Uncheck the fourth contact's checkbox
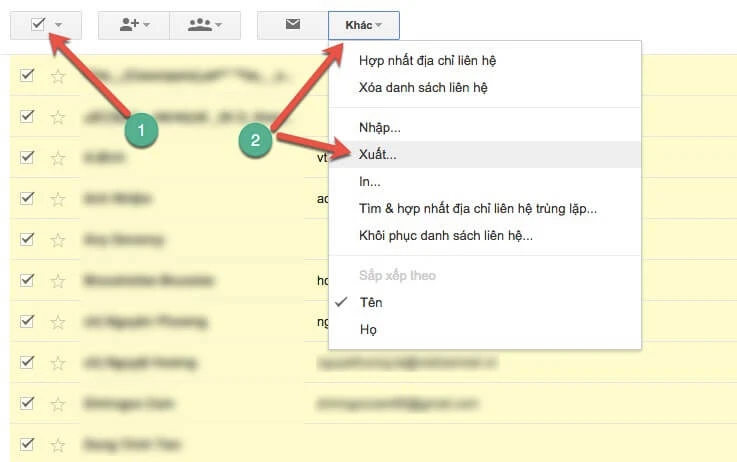This screenshot has width=737, height=462. pos(27,198)
